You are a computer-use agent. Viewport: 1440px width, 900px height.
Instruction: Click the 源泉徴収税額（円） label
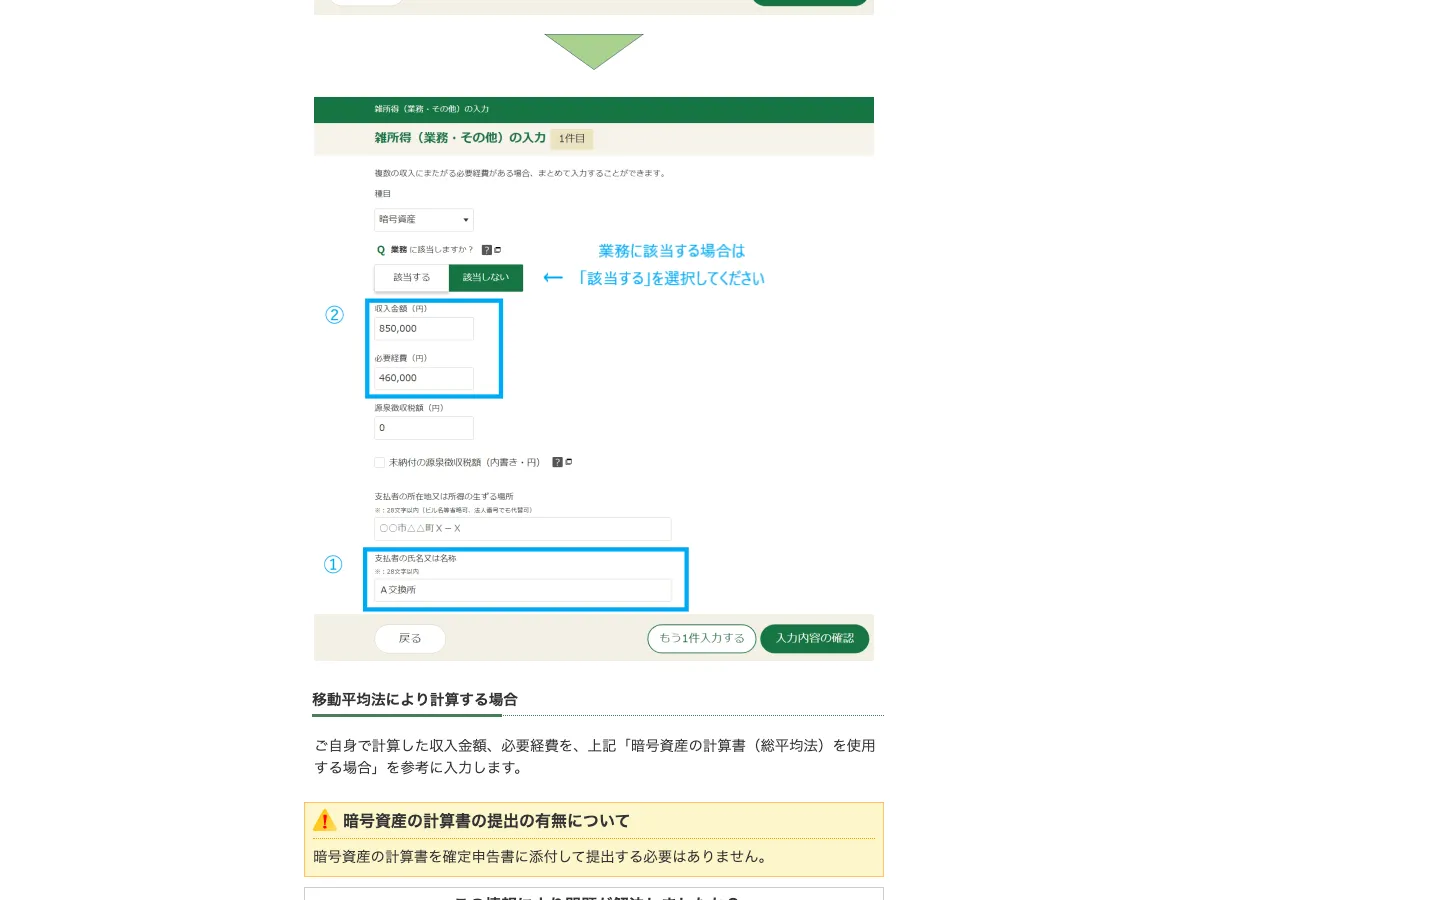coord(409,408)
